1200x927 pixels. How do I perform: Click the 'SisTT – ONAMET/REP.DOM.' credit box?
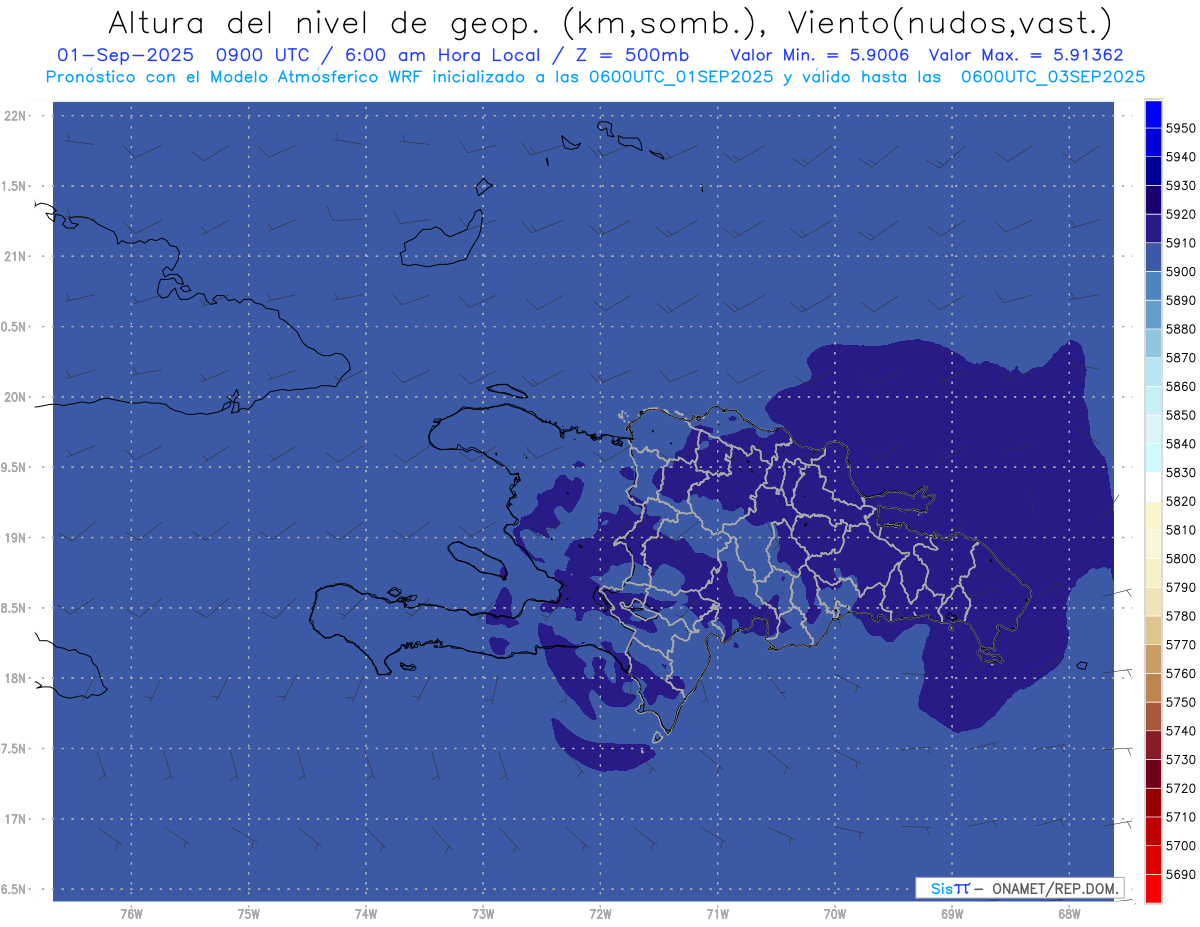tap(1020, 888)
